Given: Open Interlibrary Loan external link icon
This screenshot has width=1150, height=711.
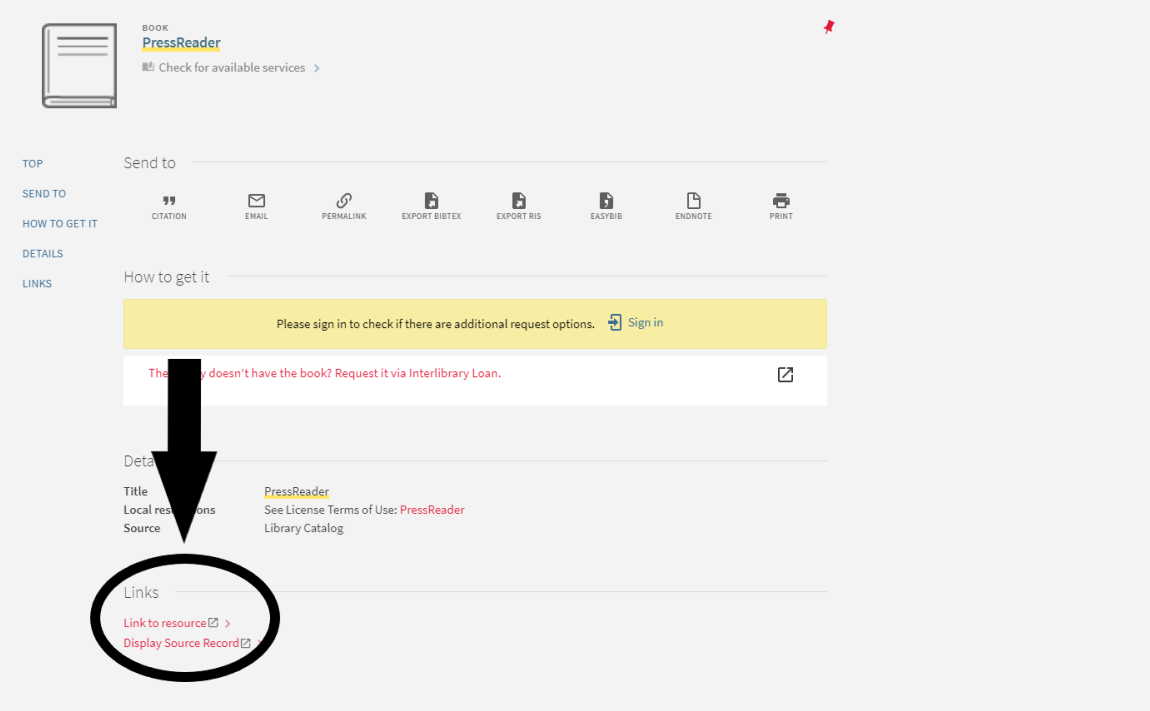Looking at the screenshot, I should point(785,375).
